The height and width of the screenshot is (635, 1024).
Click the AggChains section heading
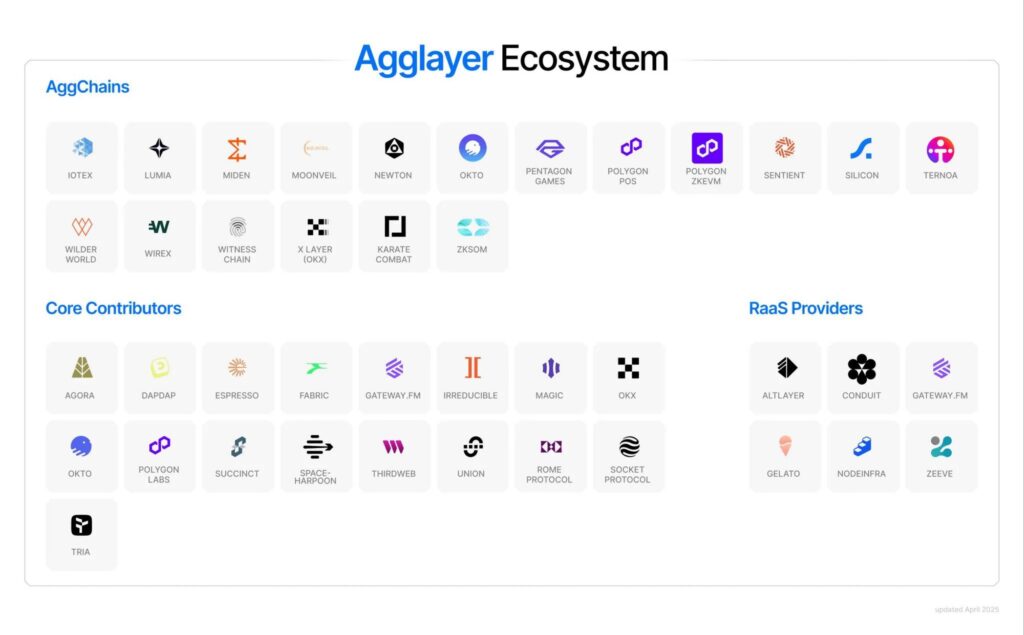(x=88, y=87)
